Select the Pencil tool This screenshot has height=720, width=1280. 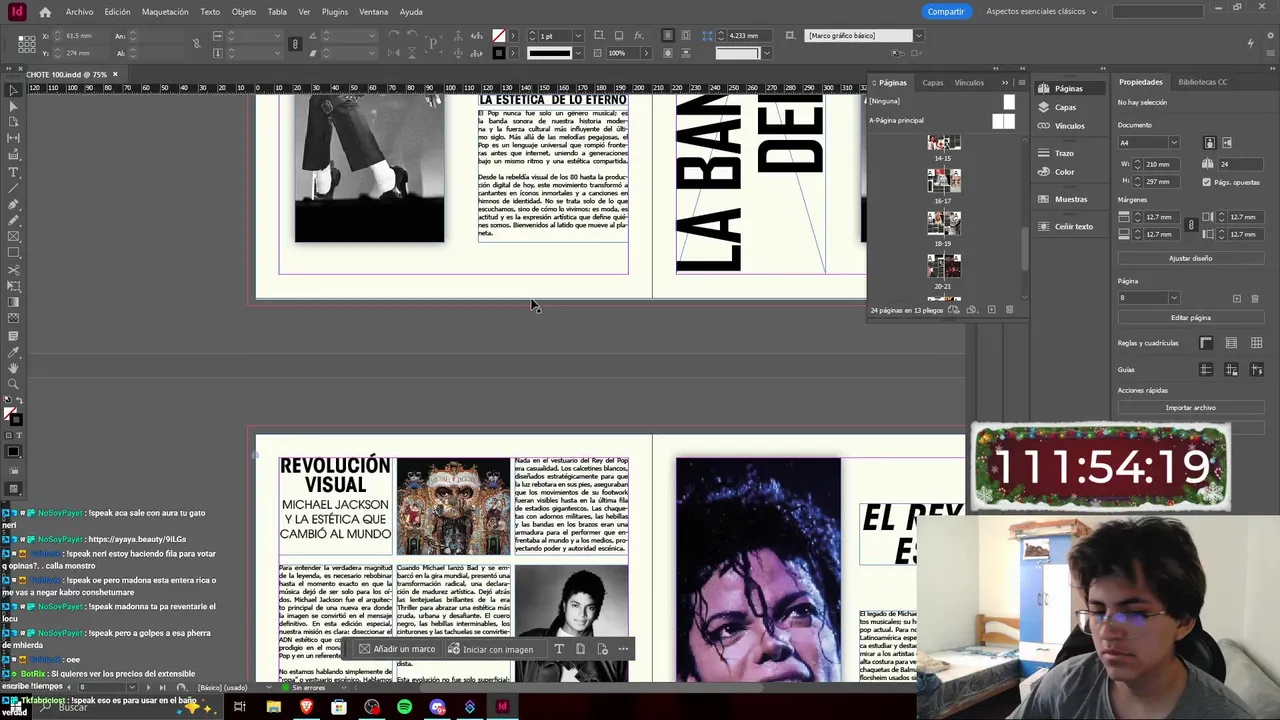point(14,220)
